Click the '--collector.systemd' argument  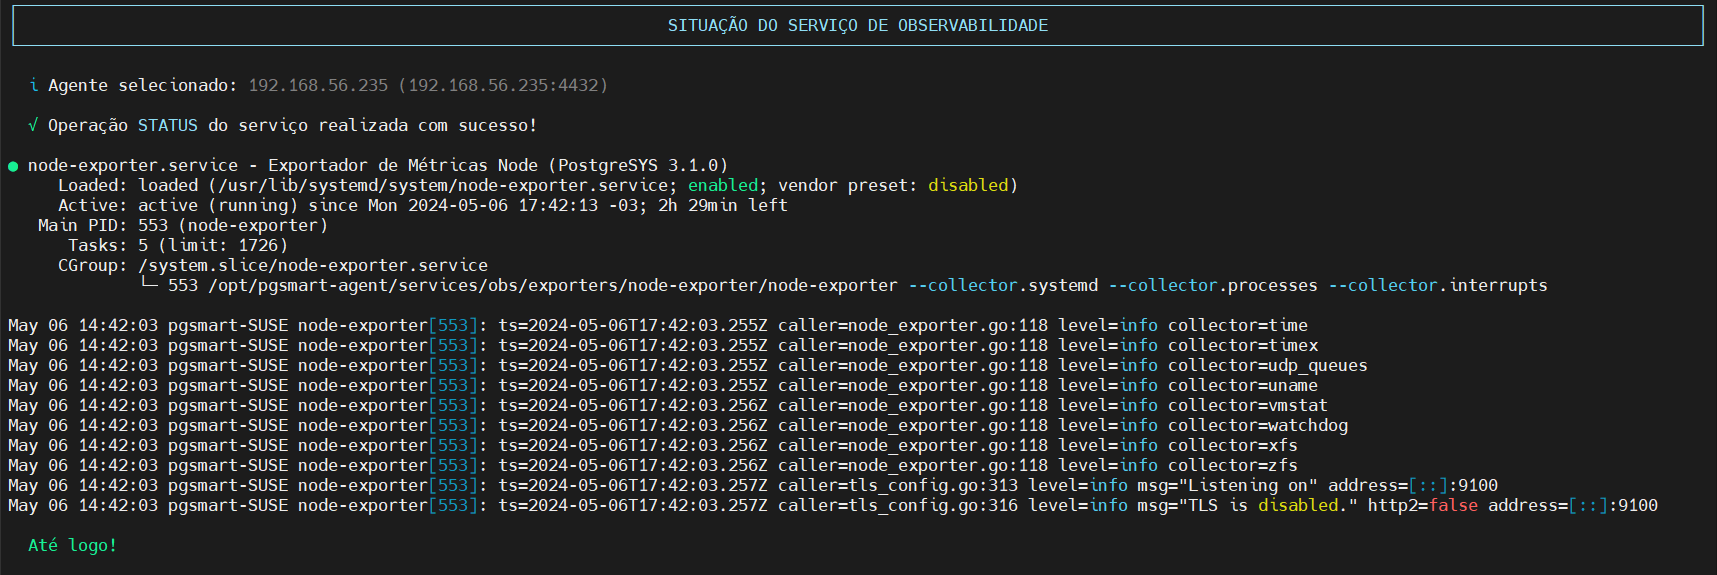pos(1003,285)
